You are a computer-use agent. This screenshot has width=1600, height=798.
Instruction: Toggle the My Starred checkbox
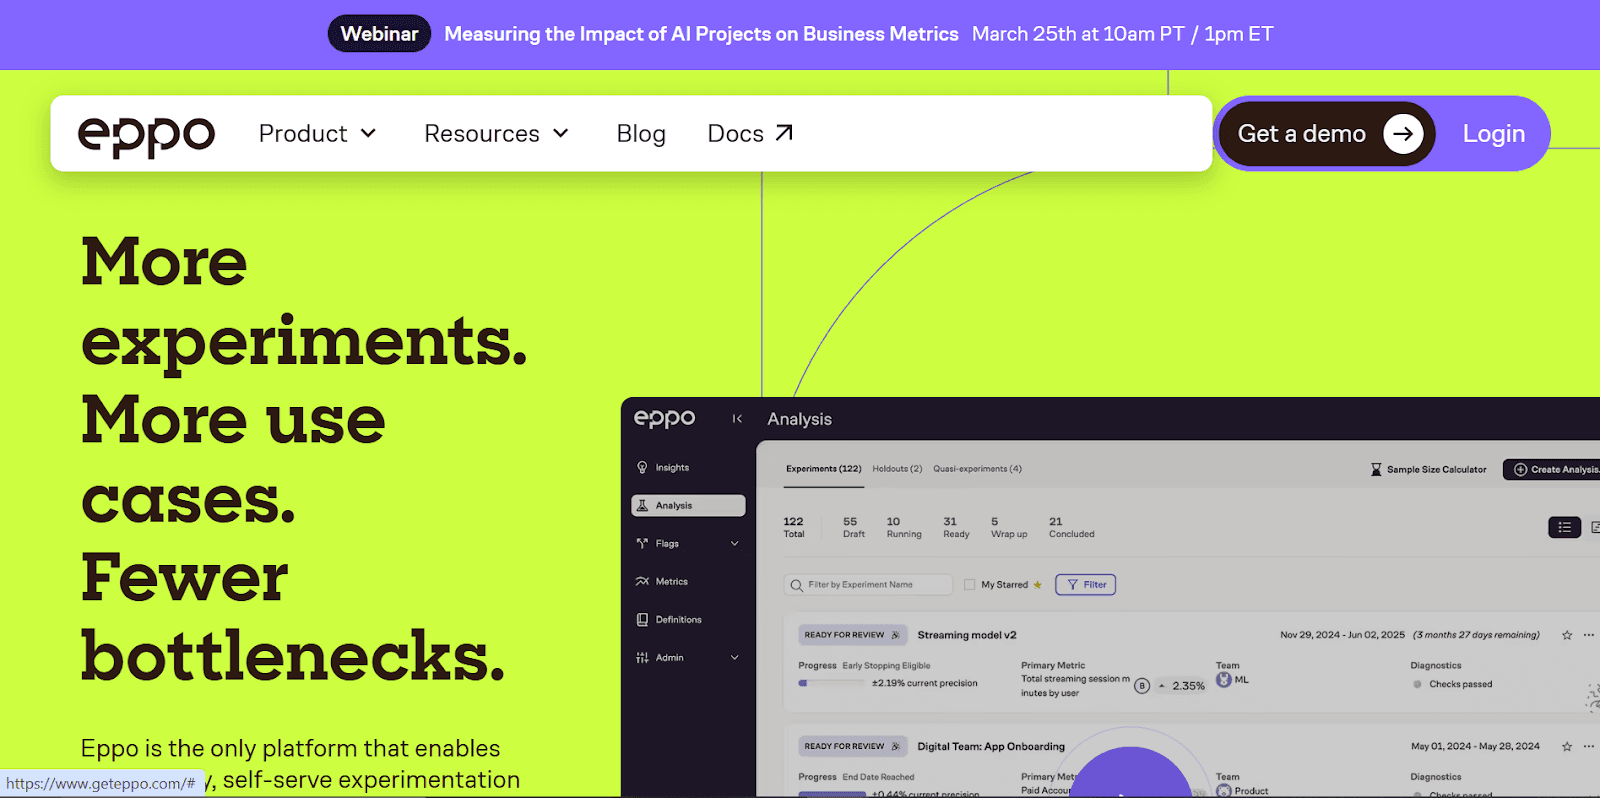coord(969,585)
